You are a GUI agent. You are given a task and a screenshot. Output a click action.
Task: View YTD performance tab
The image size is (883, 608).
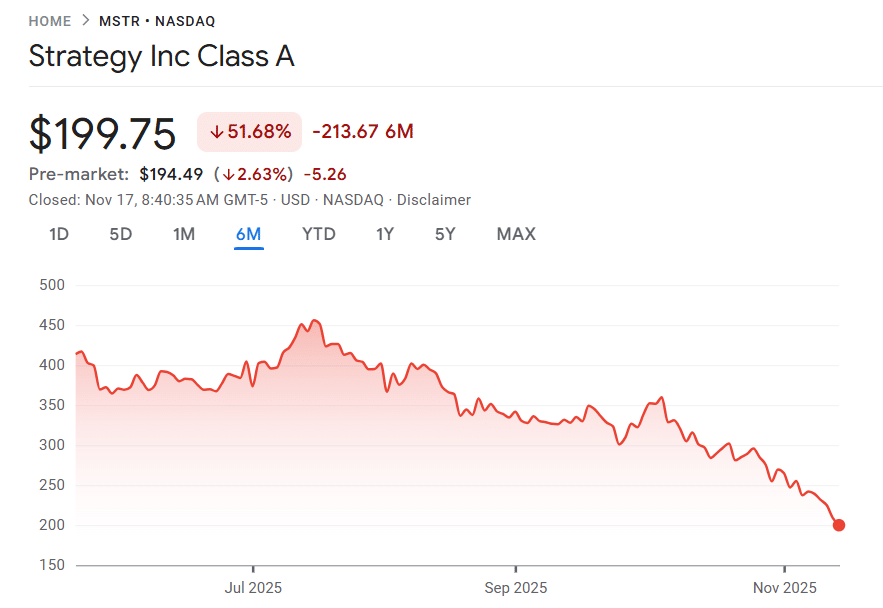click(318, 233)
